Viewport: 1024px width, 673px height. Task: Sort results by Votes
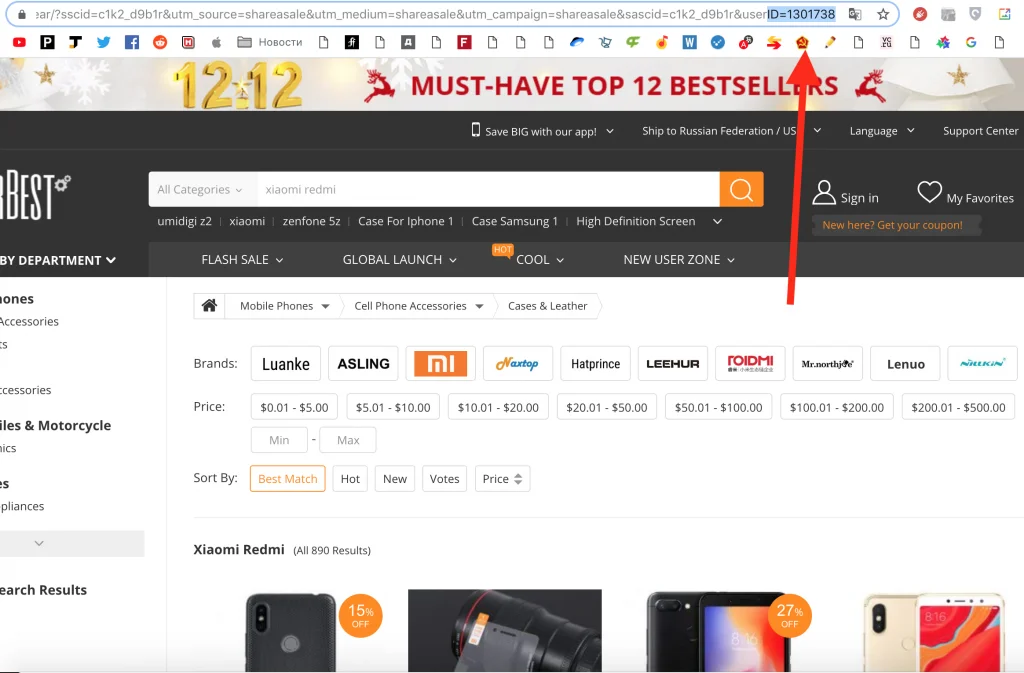444,478
